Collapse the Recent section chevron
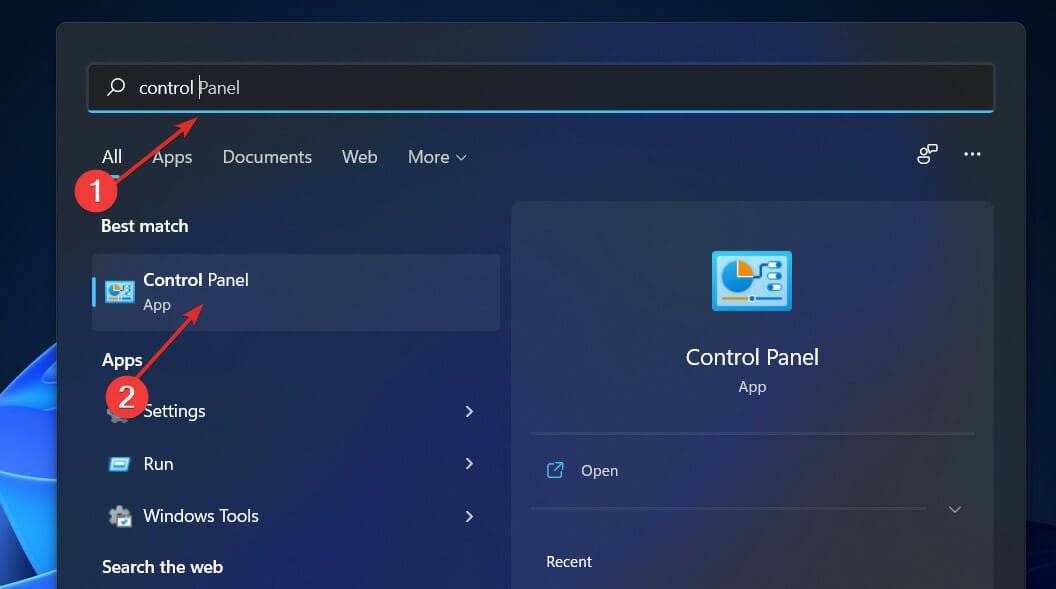This screenshot has height=589, width=1056. [x=954, y=509]
